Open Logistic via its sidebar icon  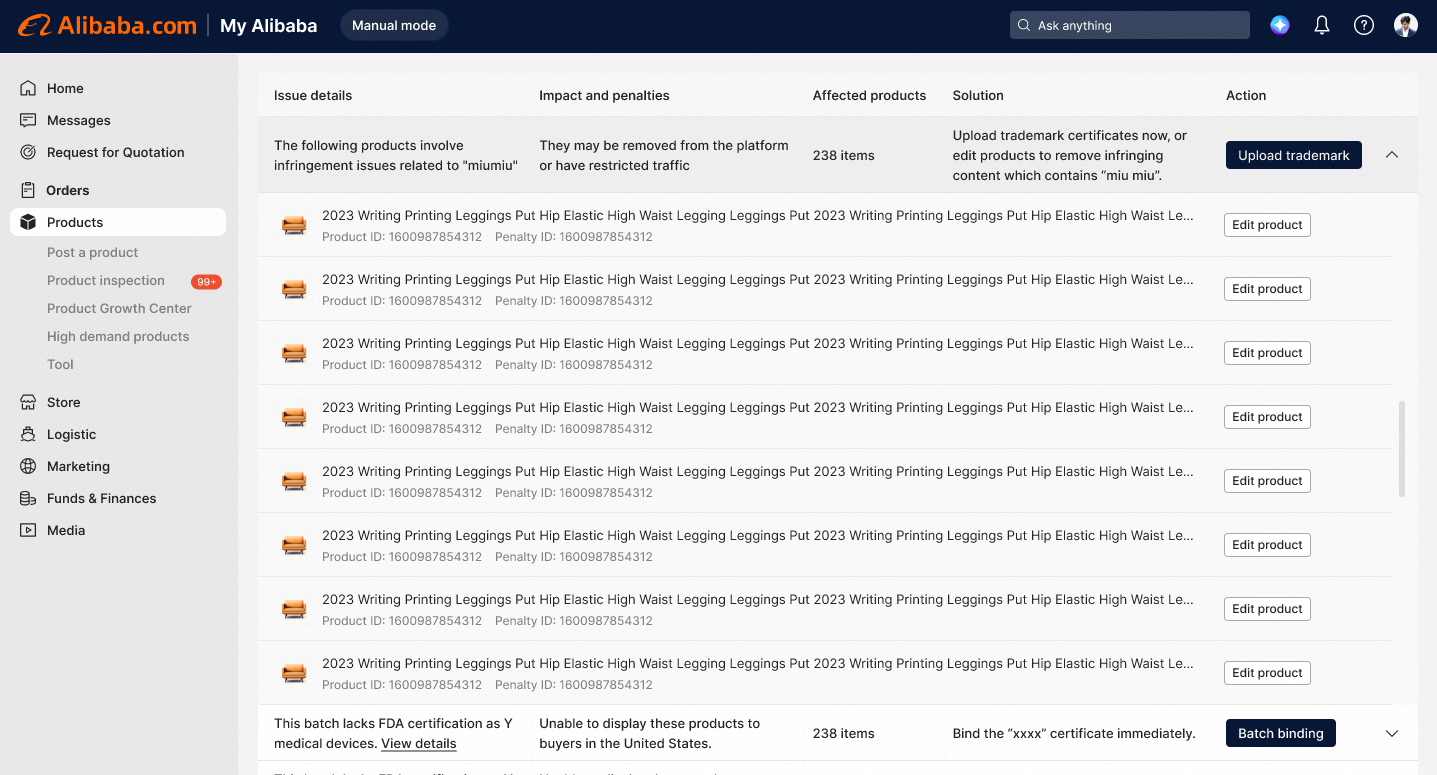pos(28,434)
